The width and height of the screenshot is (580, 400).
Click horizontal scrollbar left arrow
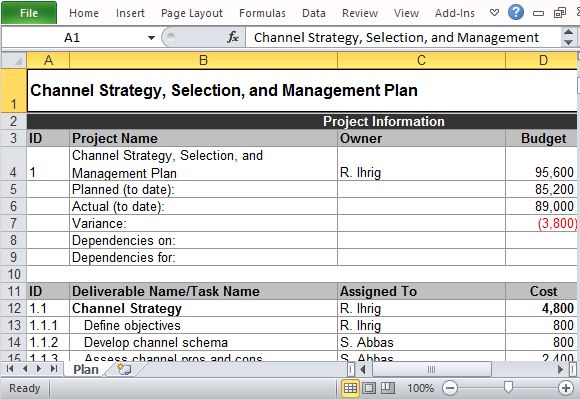coord(363,369)
